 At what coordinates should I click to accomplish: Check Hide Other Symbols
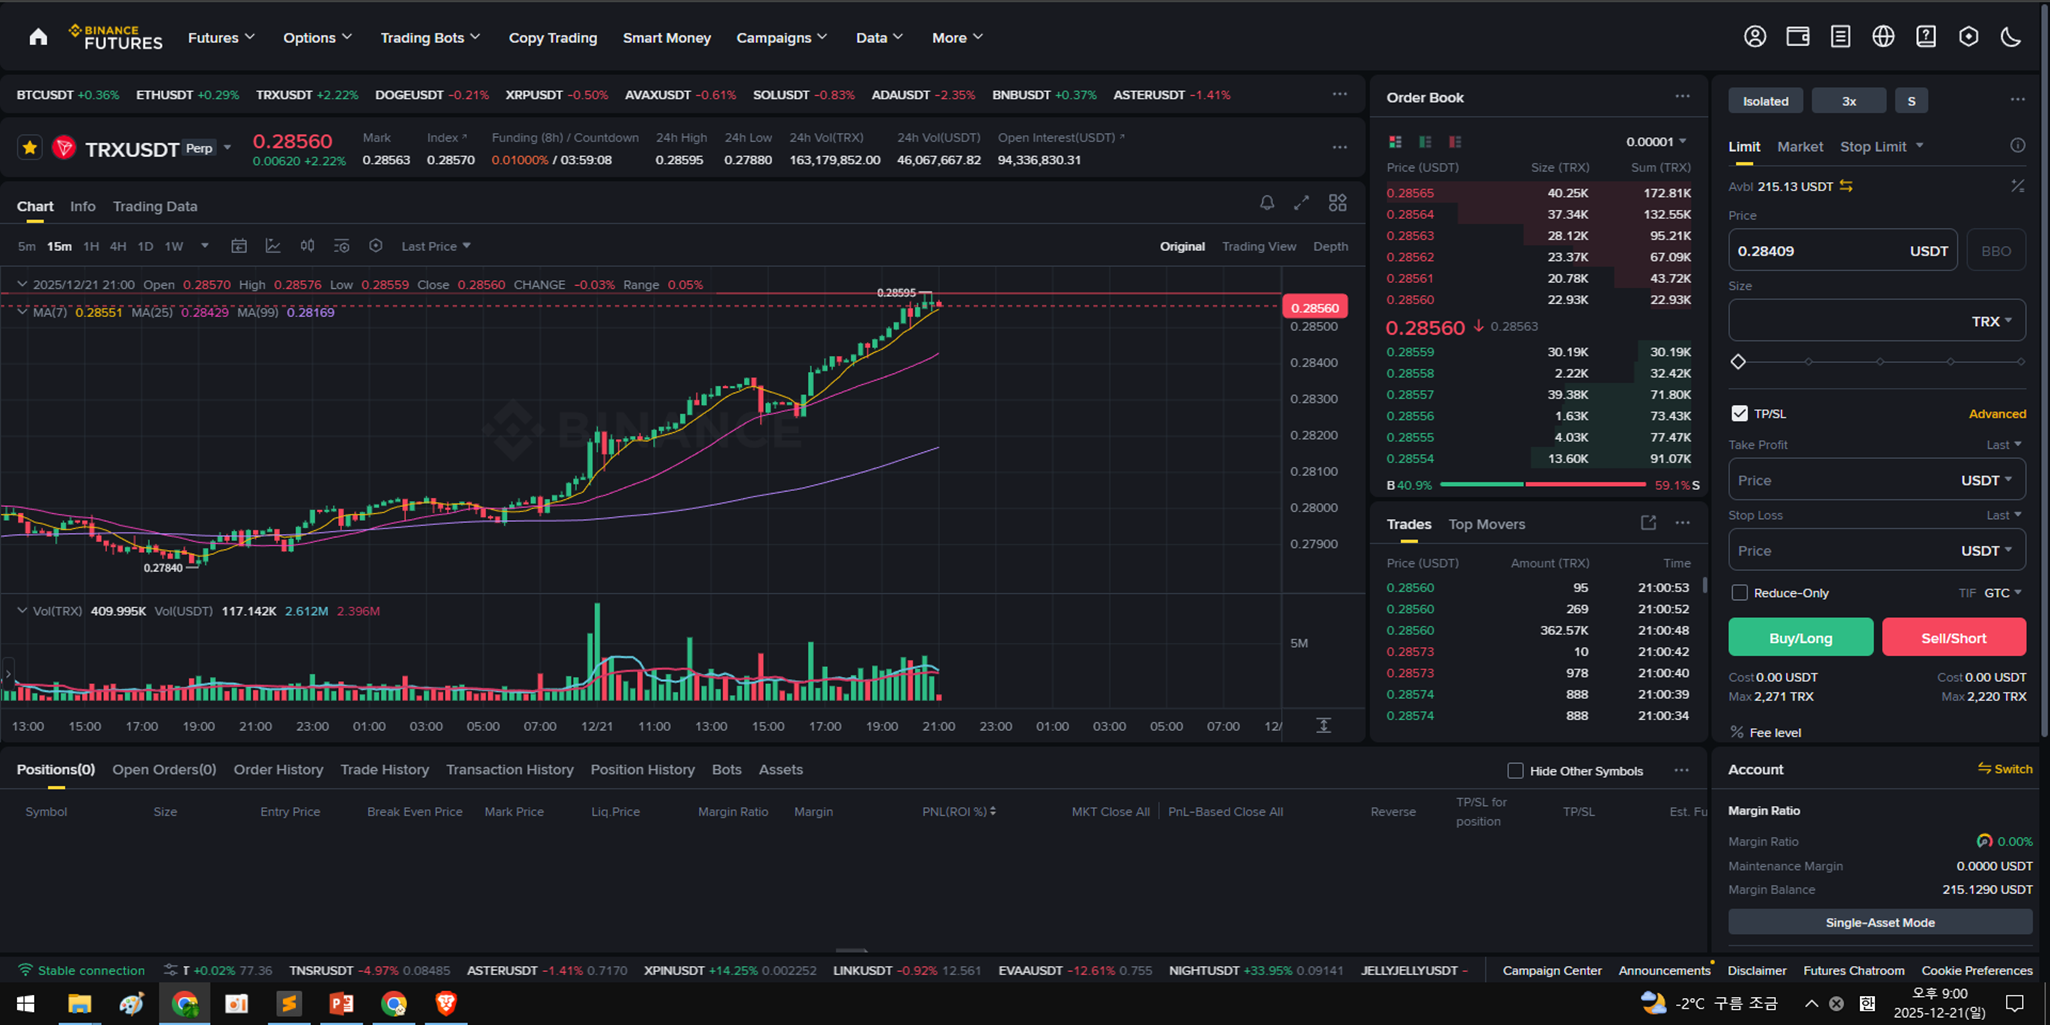click(x=1515, y=770)
